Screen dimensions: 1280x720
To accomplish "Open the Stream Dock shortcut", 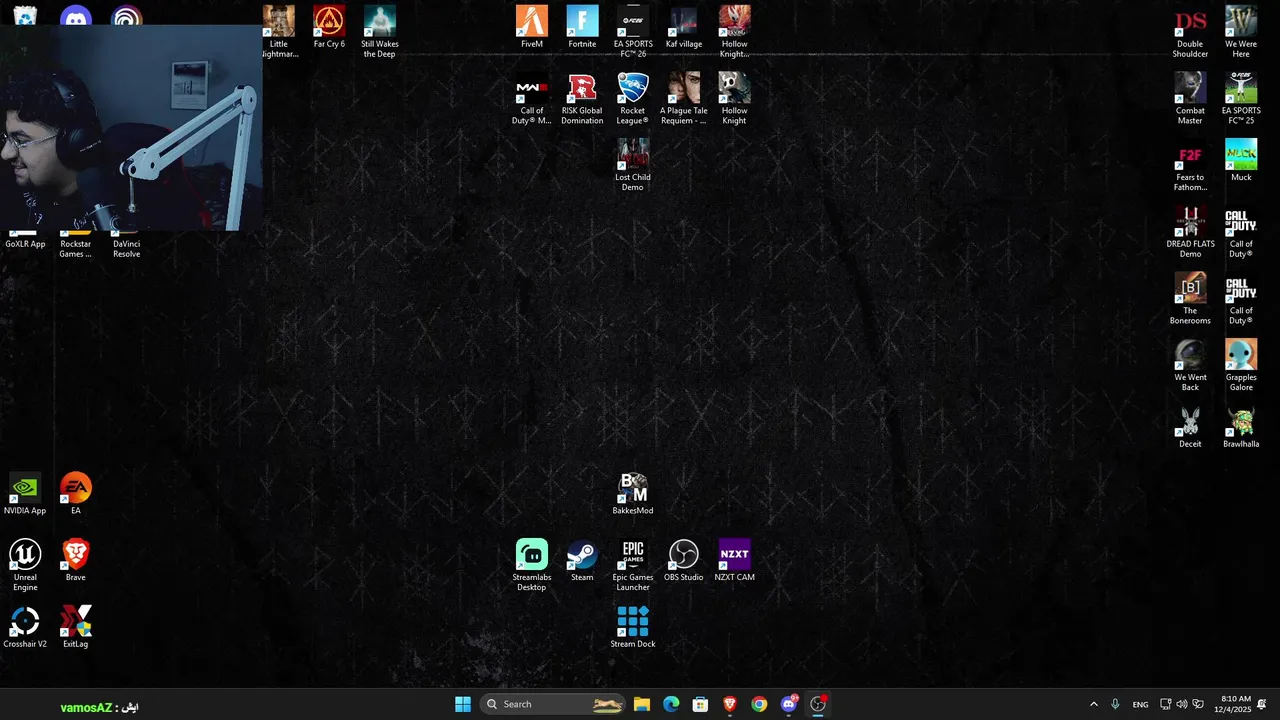I will click(633, 627).
